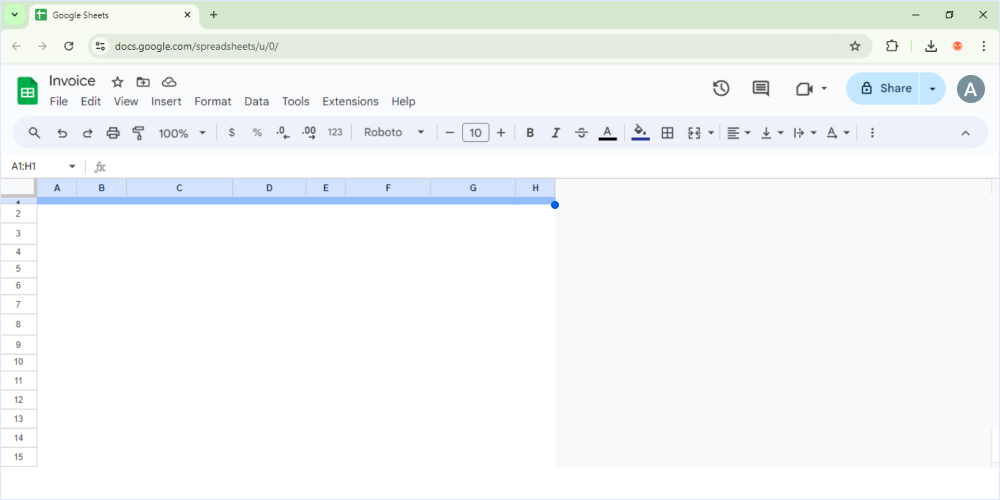Click the increase font size plus button
Viewport: 1000px width, 500px height.
501,133
